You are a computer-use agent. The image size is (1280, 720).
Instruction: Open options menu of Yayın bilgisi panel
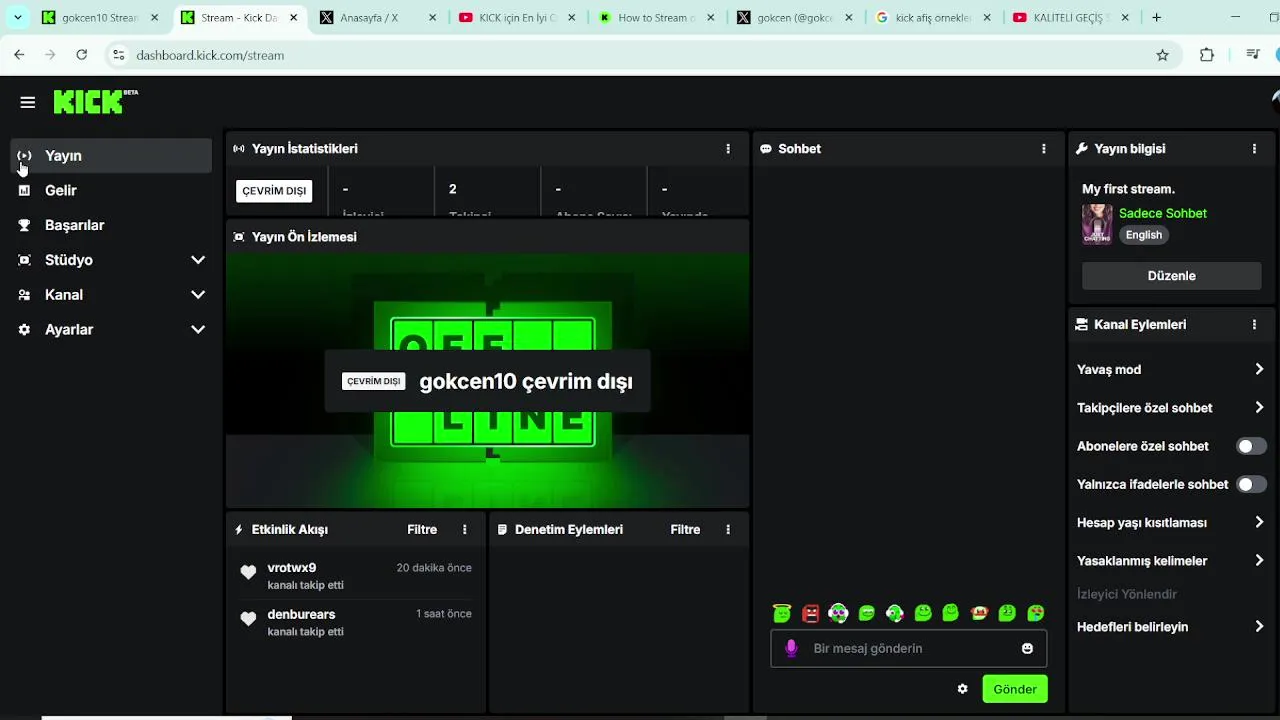[x=1255, y=149]
